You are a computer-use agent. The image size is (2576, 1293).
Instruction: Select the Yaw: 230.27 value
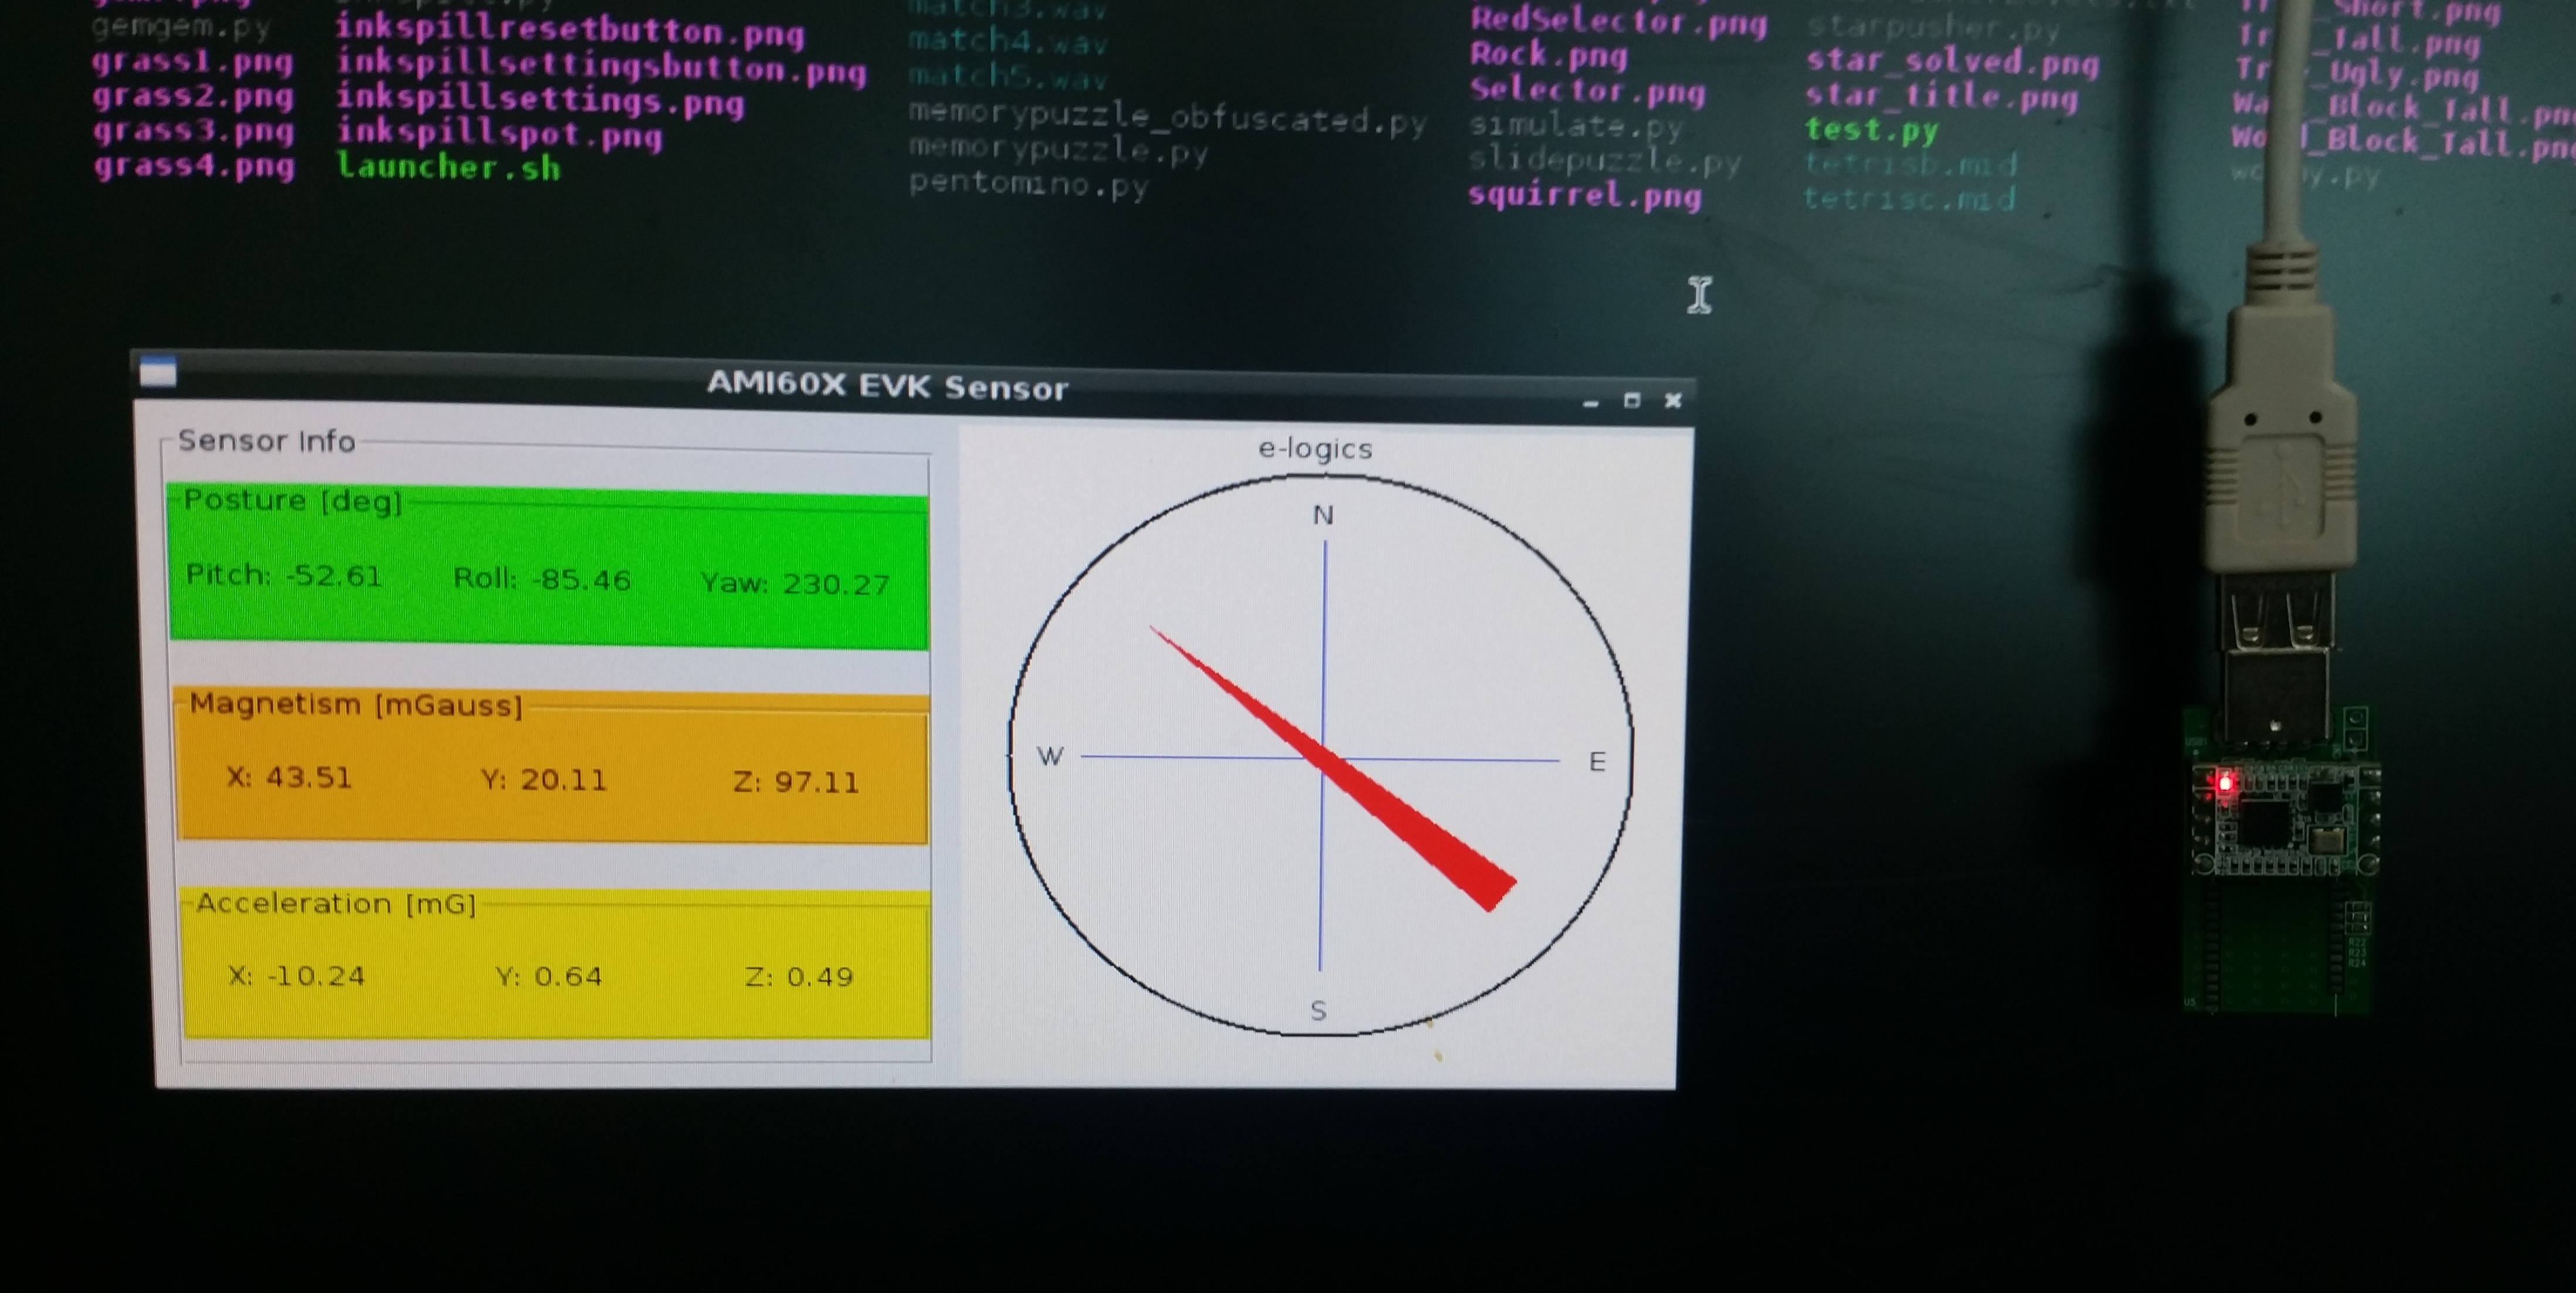point(795,583)
